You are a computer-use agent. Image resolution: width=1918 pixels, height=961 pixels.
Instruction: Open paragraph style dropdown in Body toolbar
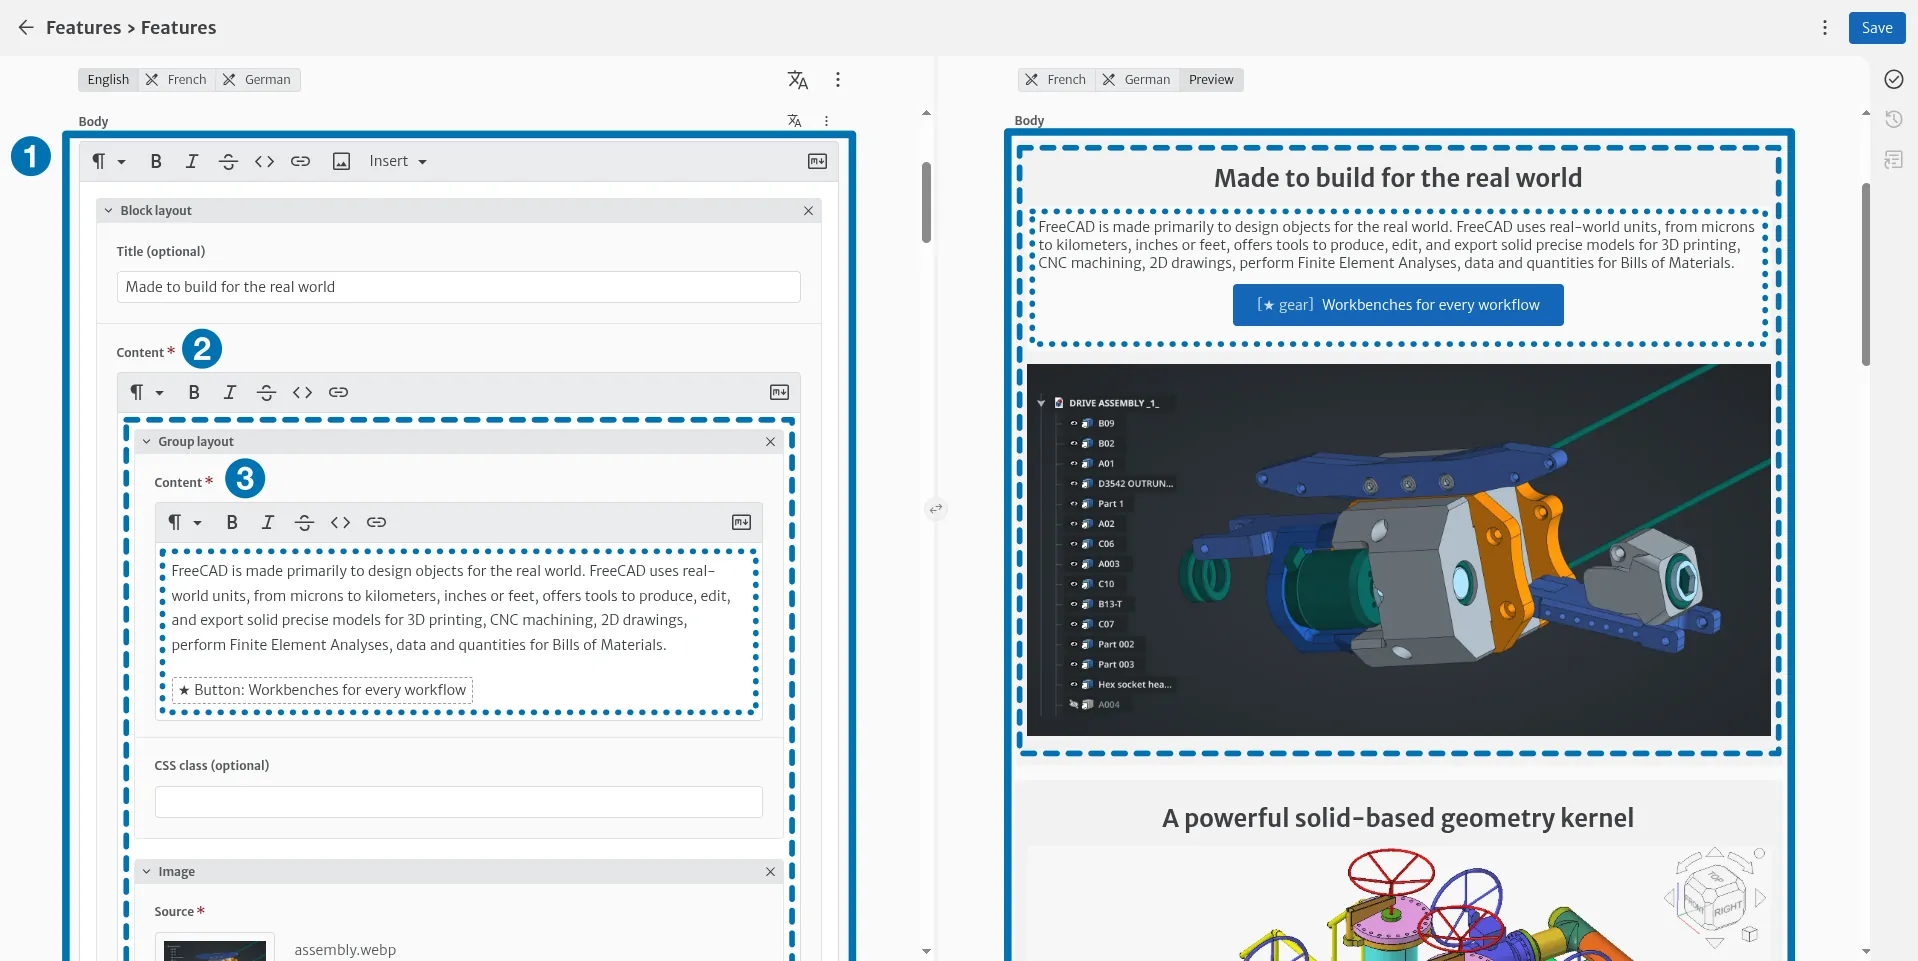(x=108, y=161)
